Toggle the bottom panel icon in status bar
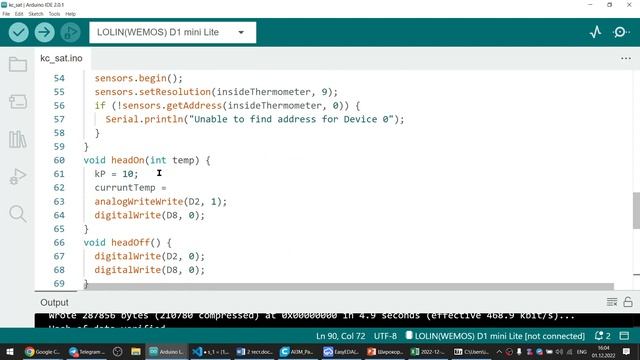640x360 pixels. click(x=624, y=336)
